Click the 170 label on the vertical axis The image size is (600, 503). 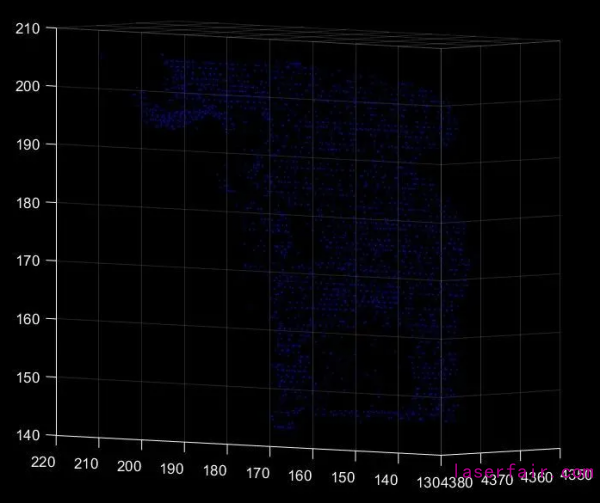(x=27, y=261)
